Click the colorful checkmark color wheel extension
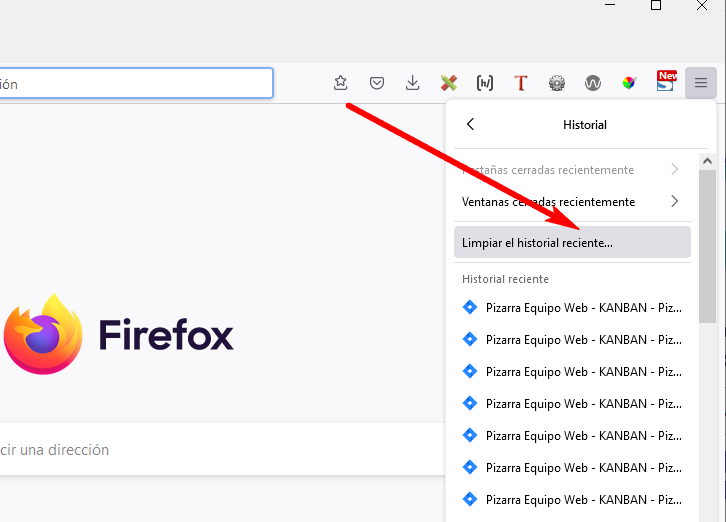The height and width of the screenshot is (522, 726). [628, 83]
